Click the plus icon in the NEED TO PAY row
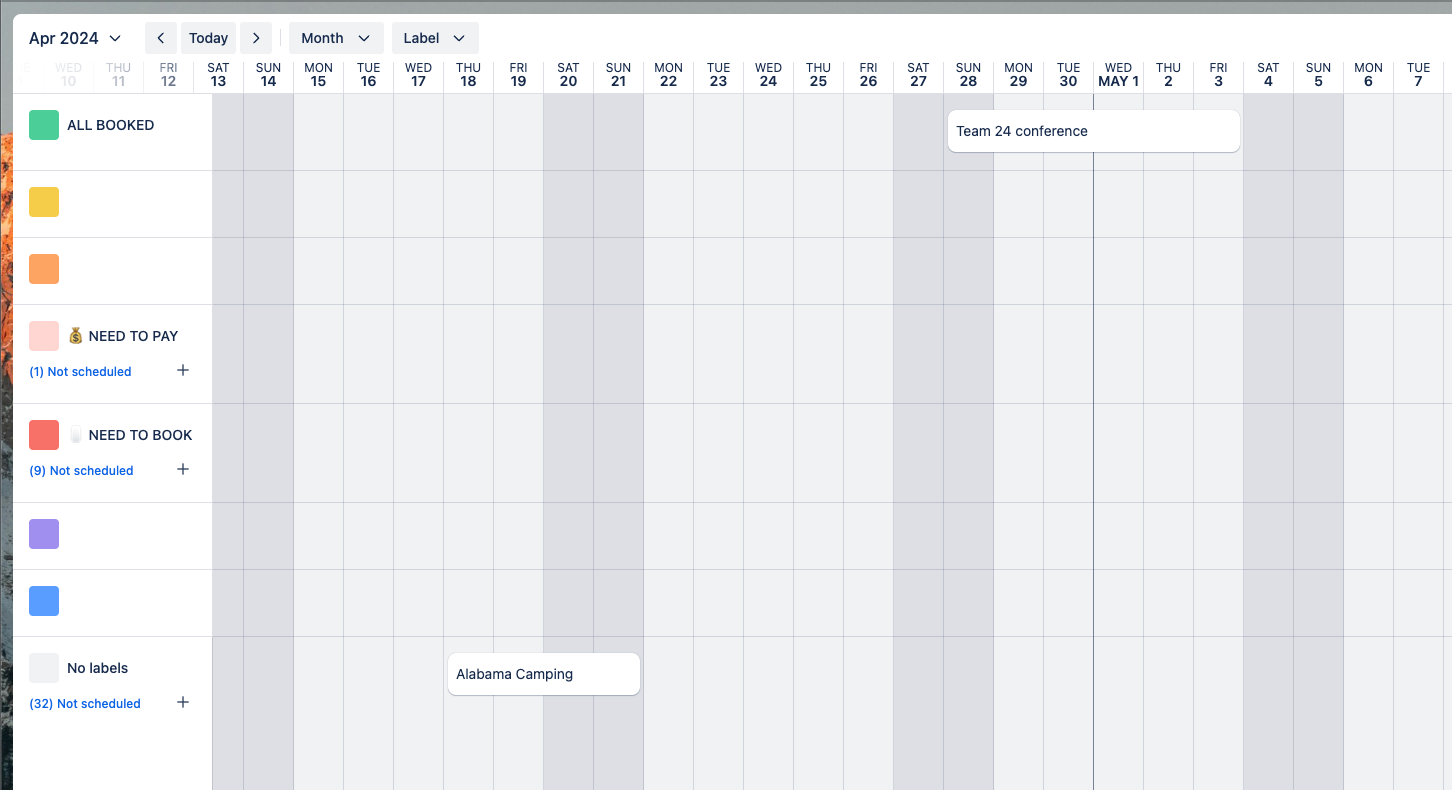 pyautogui.click(x=183, y=370)
